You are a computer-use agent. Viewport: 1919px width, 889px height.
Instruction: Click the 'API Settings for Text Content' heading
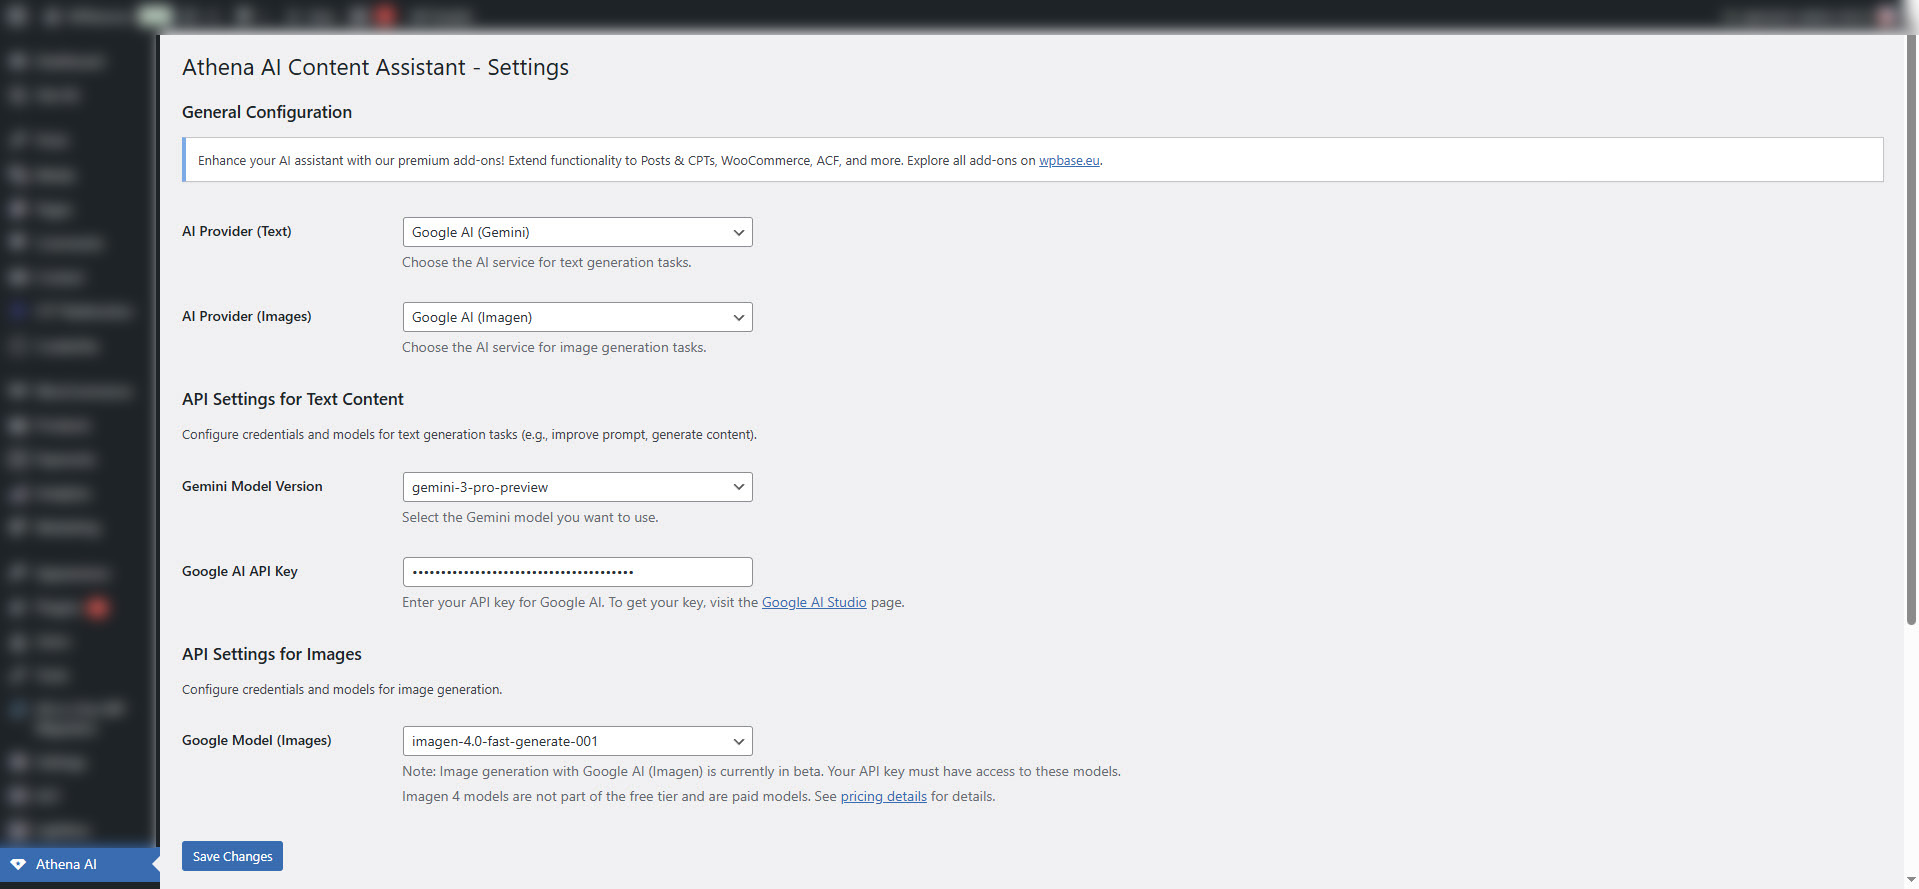[x=293, y=399]
